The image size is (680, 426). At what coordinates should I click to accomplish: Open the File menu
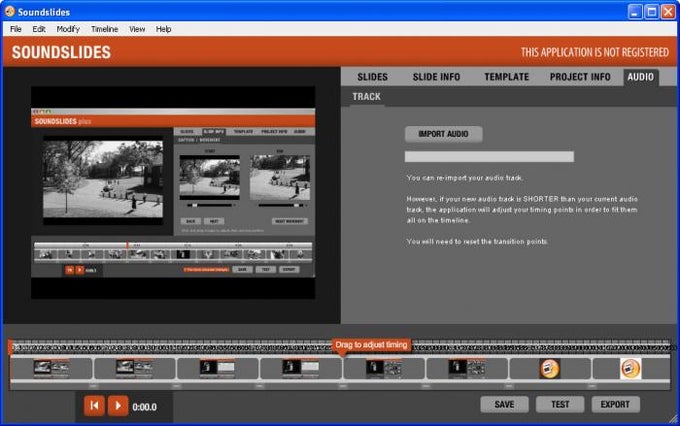[x=16, y=29]
